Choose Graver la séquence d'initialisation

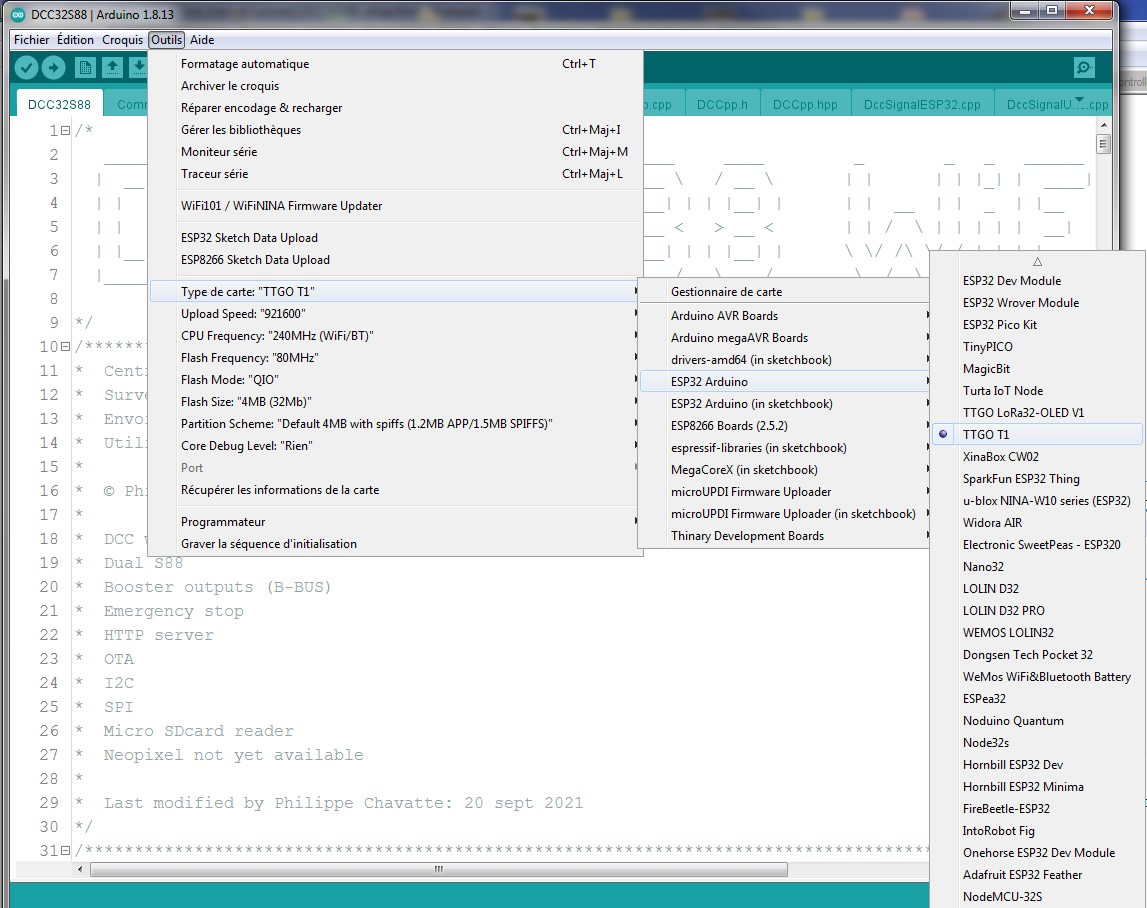coord(395,544)
